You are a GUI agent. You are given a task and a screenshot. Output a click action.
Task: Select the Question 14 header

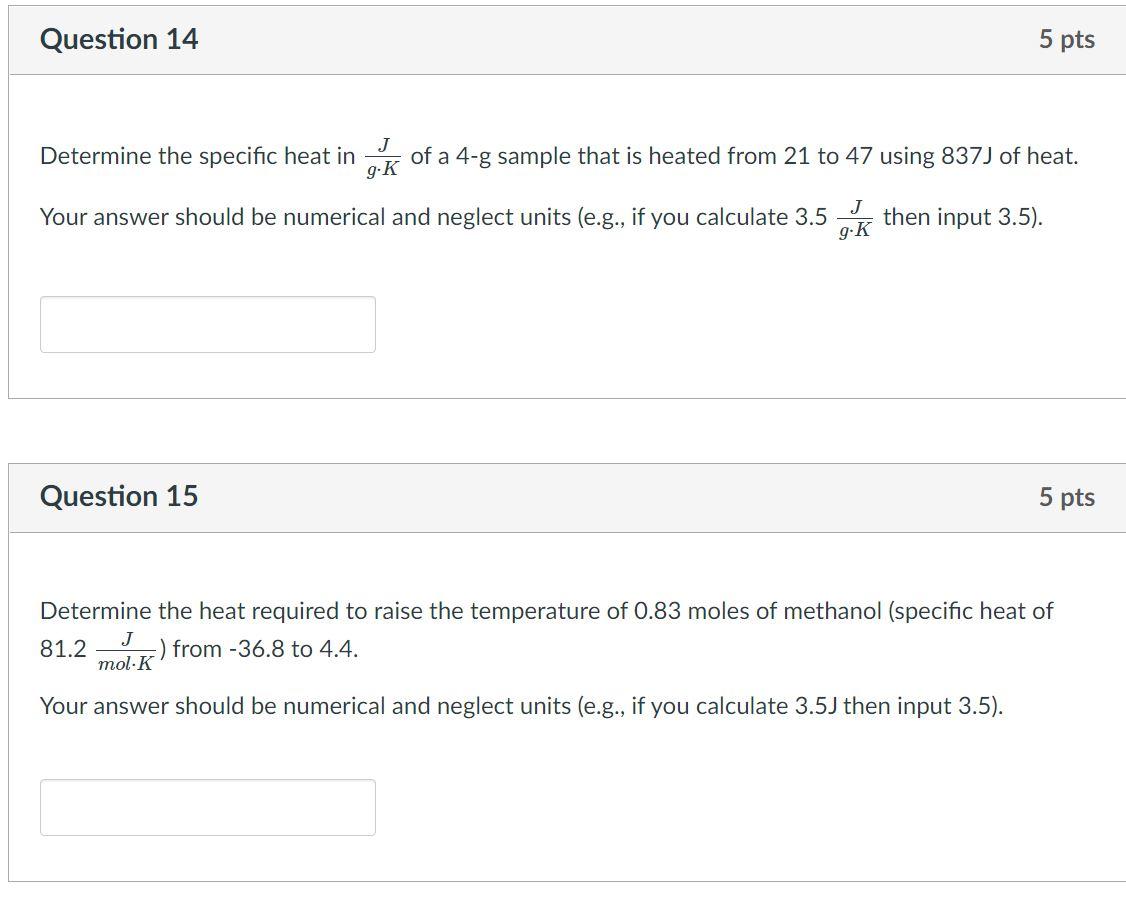(x=119, y=40)
